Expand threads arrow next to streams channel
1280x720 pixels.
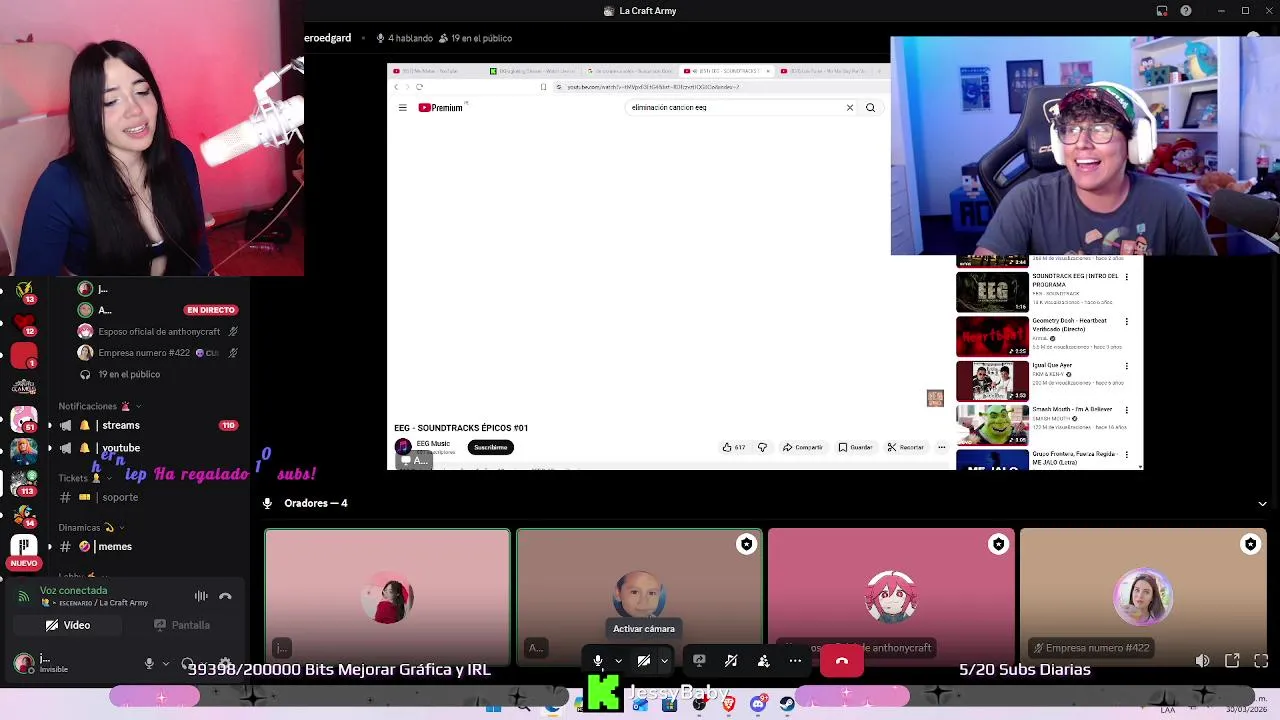(x=49, y=425)
